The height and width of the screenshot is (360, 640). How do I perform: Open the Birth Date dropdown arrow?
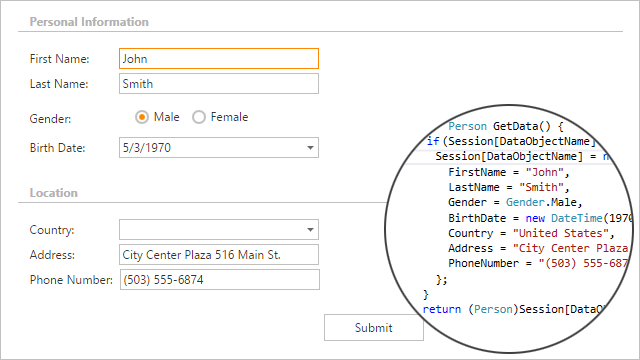[x=310, y=148]
